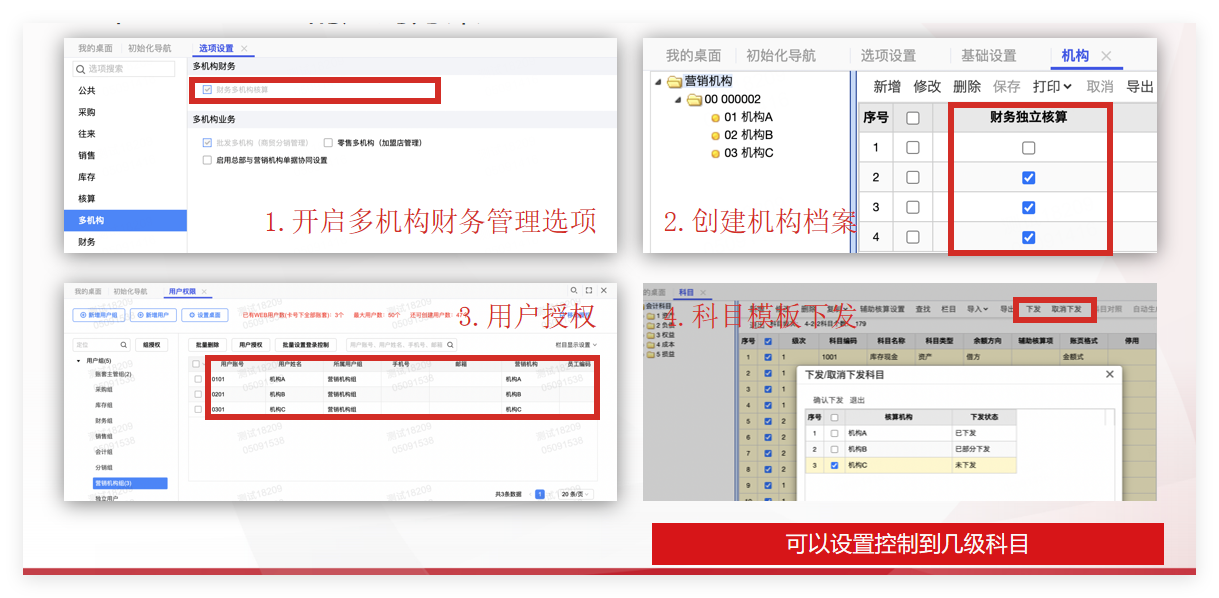The image size is (1219, 598).
Task: Click the 保存 icon to save institution changes
Action: coord(1006,87)
